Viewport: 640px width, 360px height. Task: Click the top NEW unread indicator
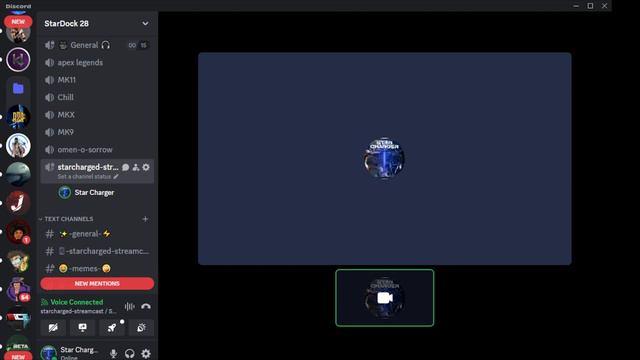(18, 22)
